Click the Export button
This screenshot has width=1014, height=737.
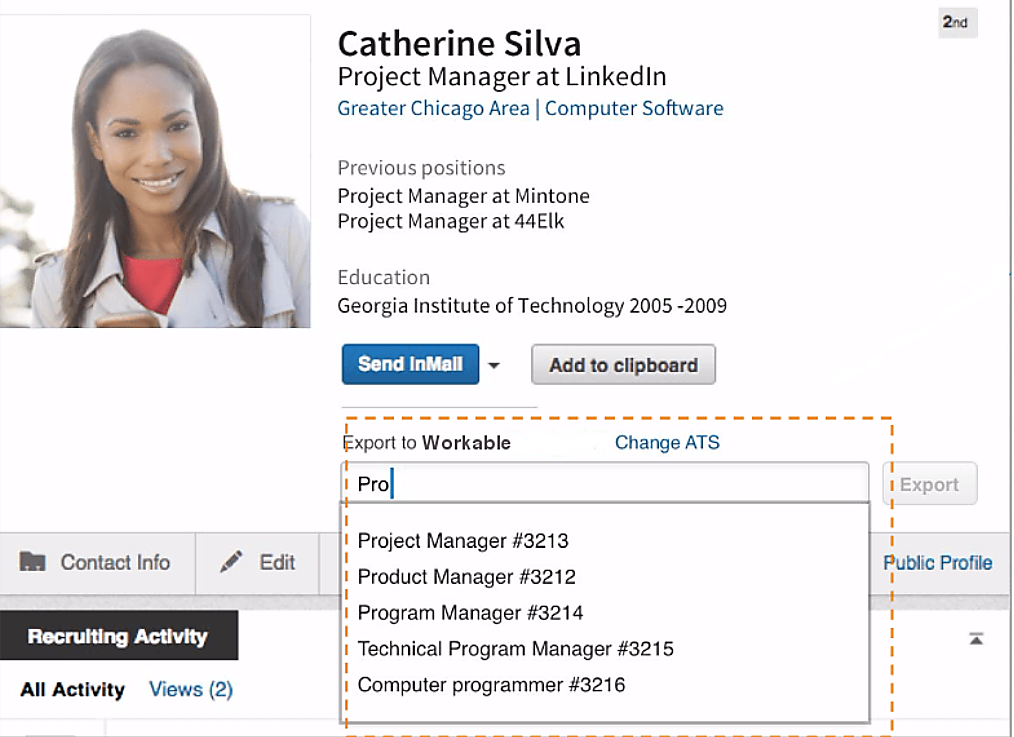(x=929, y=484)
